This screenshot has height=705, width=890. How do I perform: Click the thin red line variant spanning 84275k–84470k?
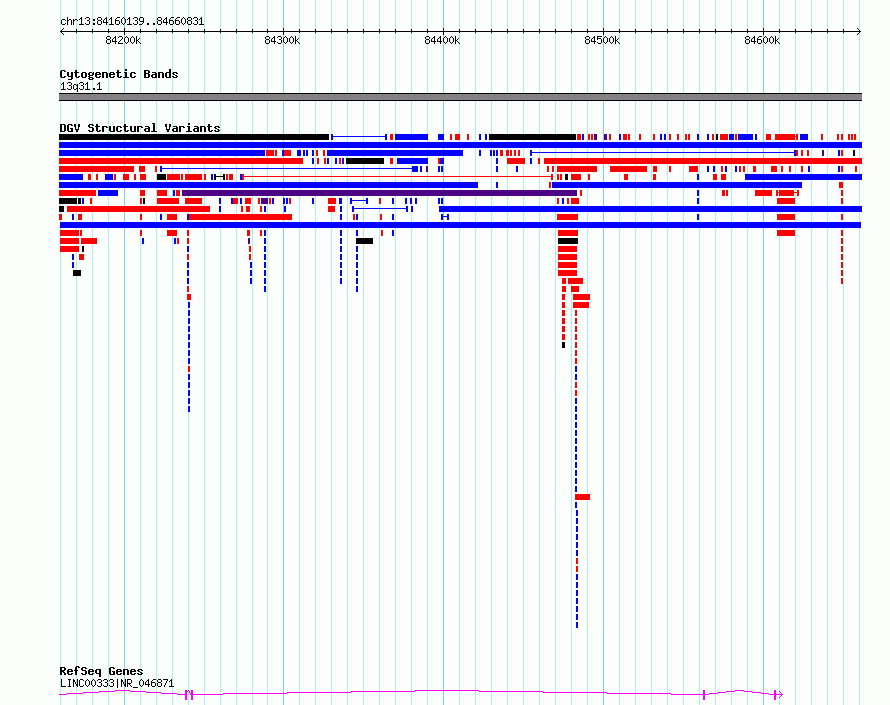coord(397,177)
